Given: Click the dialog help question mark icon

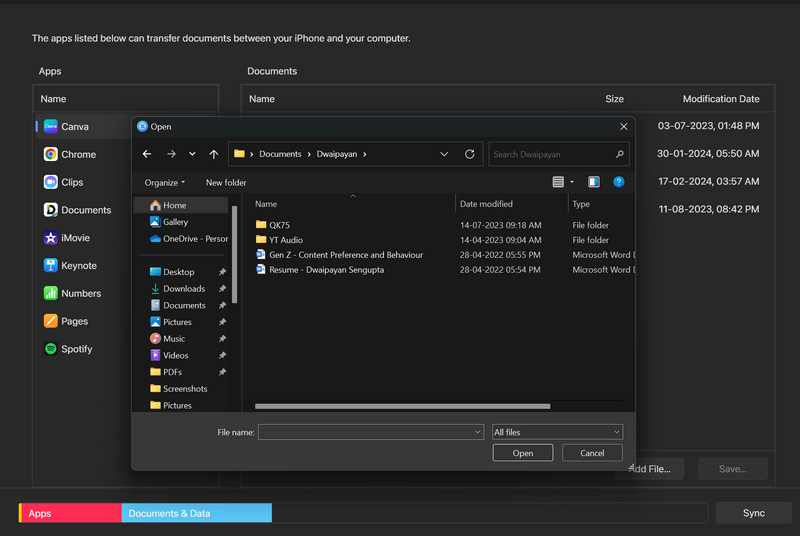Looking at the screenshot, I should (619, 182).
